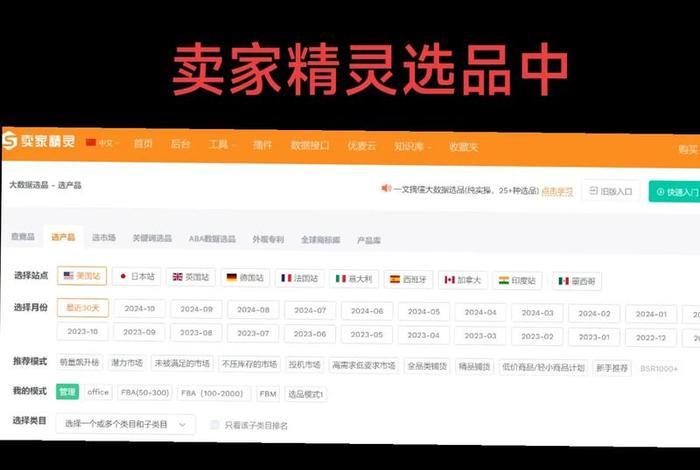700x470 pixels.
Task: Open 优麦云 in the top navigation
Action: pyautogui.click(x=362, y=146)
